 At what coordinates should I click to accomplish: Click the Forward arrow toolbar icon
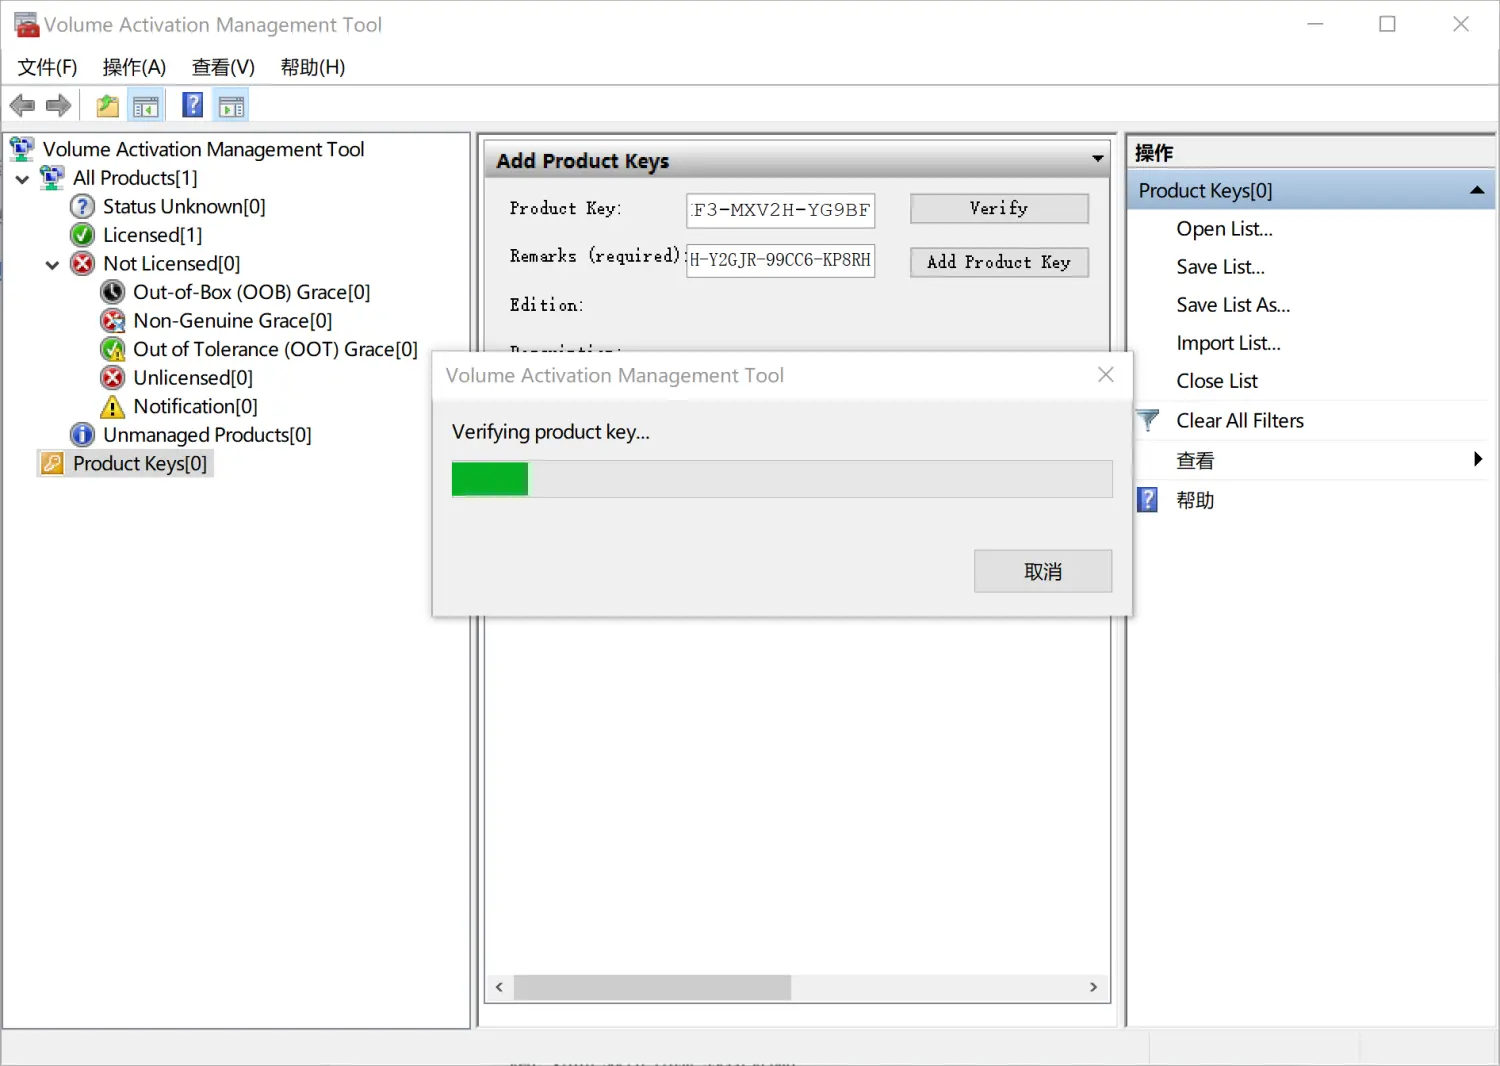click(x=59, y=106)
